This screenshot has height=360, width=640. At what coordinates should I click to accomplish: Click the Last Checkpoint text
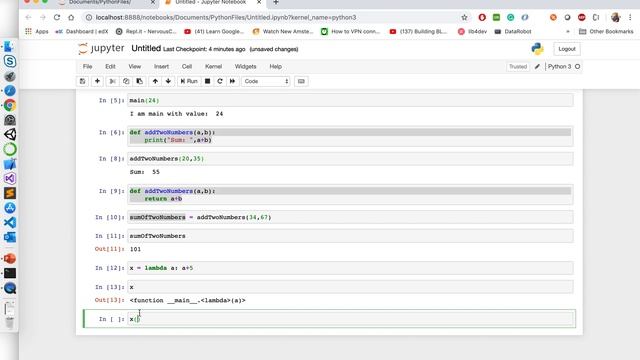(204, 49)
